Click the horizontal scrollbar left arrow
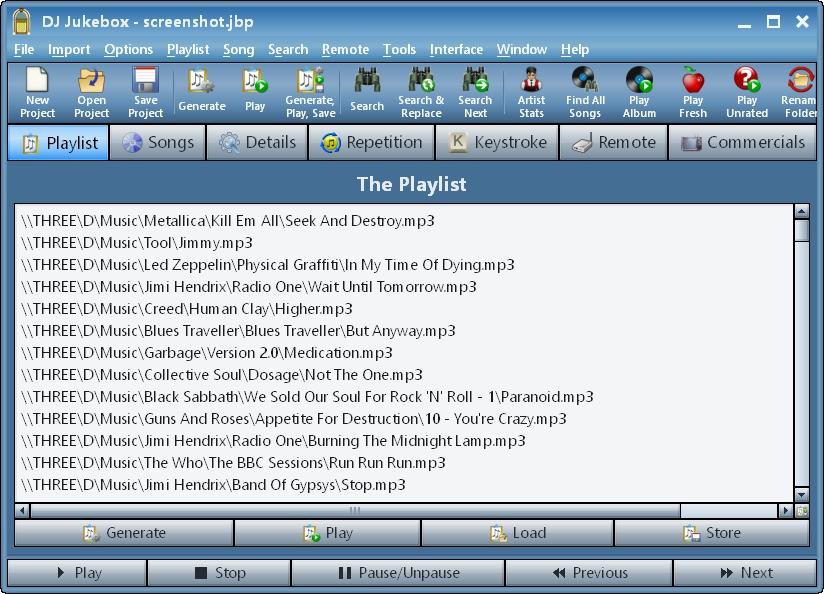 (22, 510)
